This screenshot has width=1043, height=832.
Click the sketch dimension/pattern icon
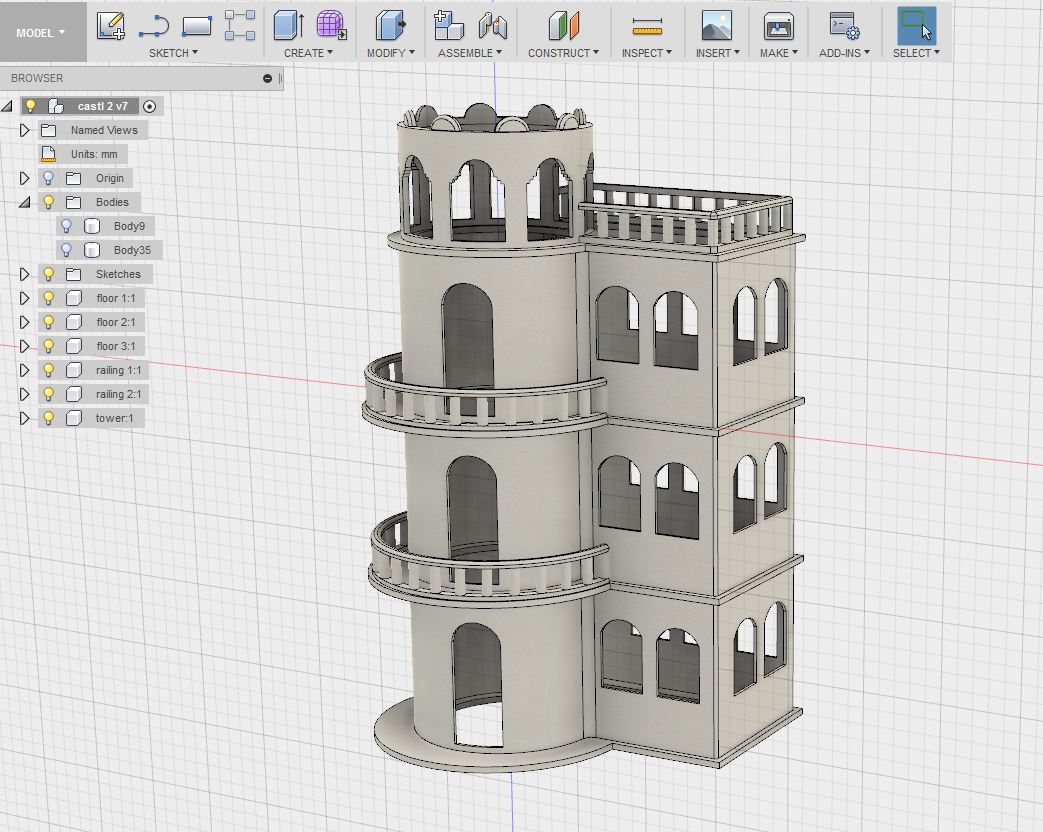coord(239,25)
